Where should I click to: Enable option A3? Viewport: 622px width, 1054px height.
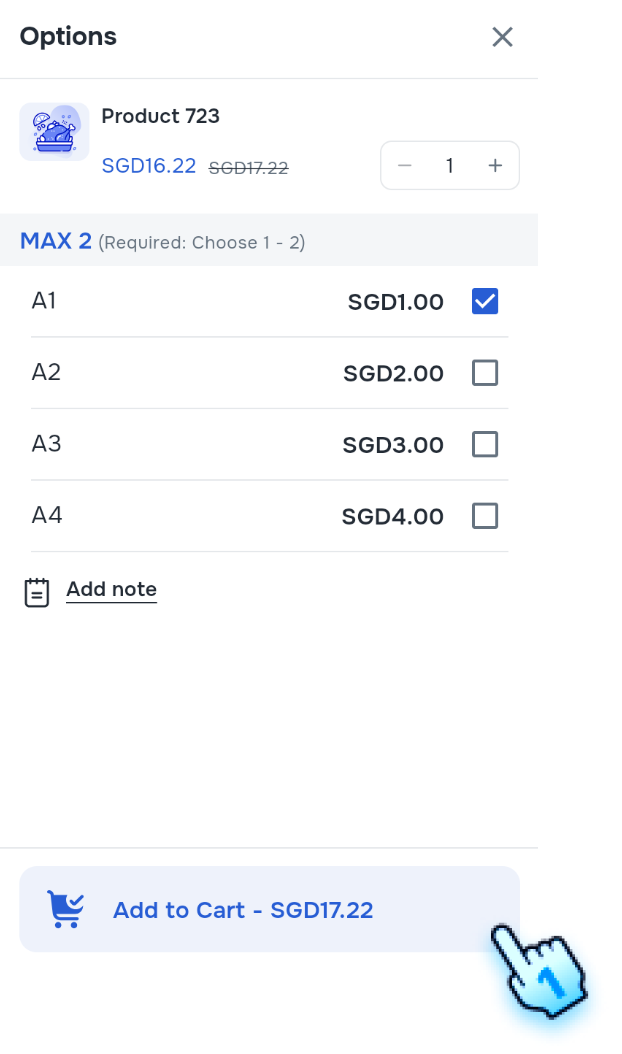coord(485,444)
